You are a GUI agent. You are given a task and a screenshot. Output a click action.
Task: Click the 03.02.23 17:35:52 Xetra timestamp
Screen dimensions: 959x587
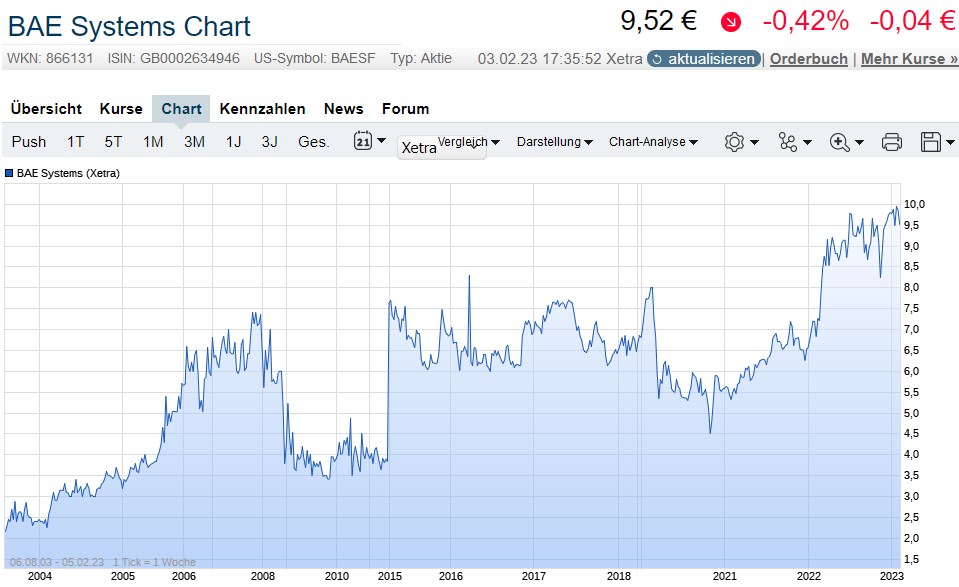point(560,59)
